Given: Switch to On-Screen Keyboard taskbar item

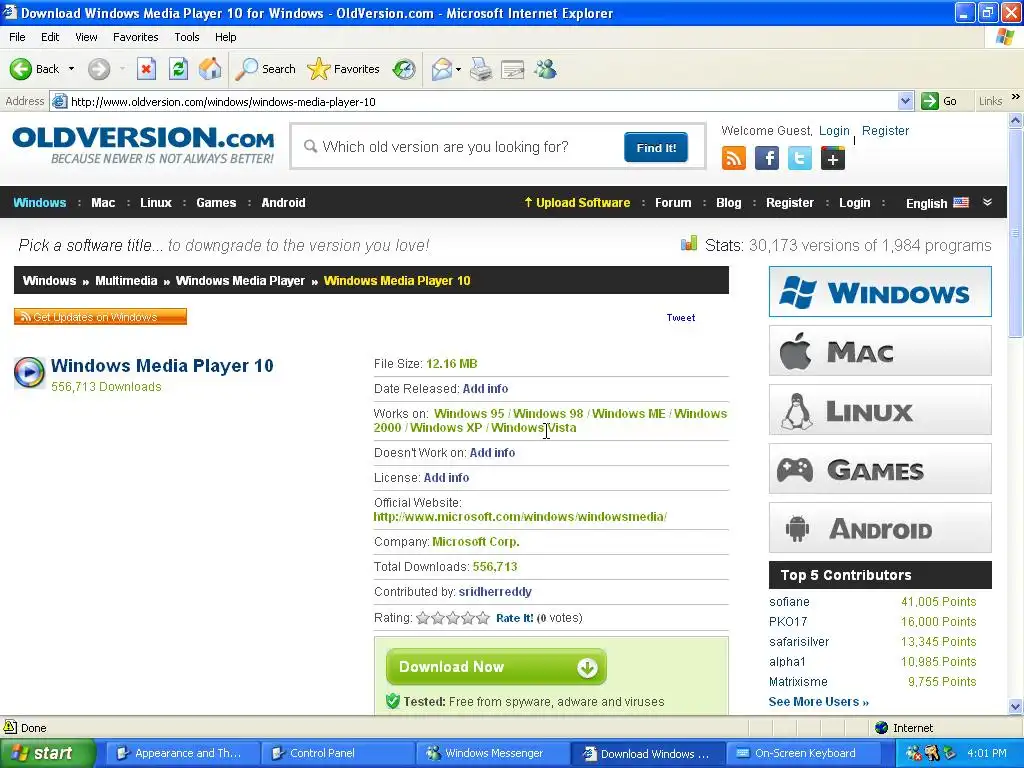Looking at the screenshot, I should 804,753.
